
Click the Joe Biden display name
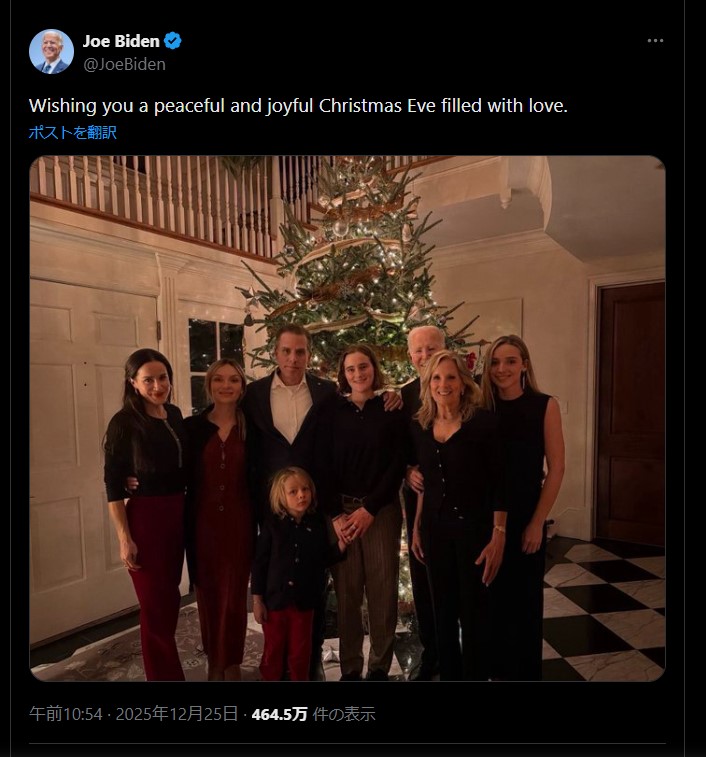pyautogui.click(x=121, y=41)
